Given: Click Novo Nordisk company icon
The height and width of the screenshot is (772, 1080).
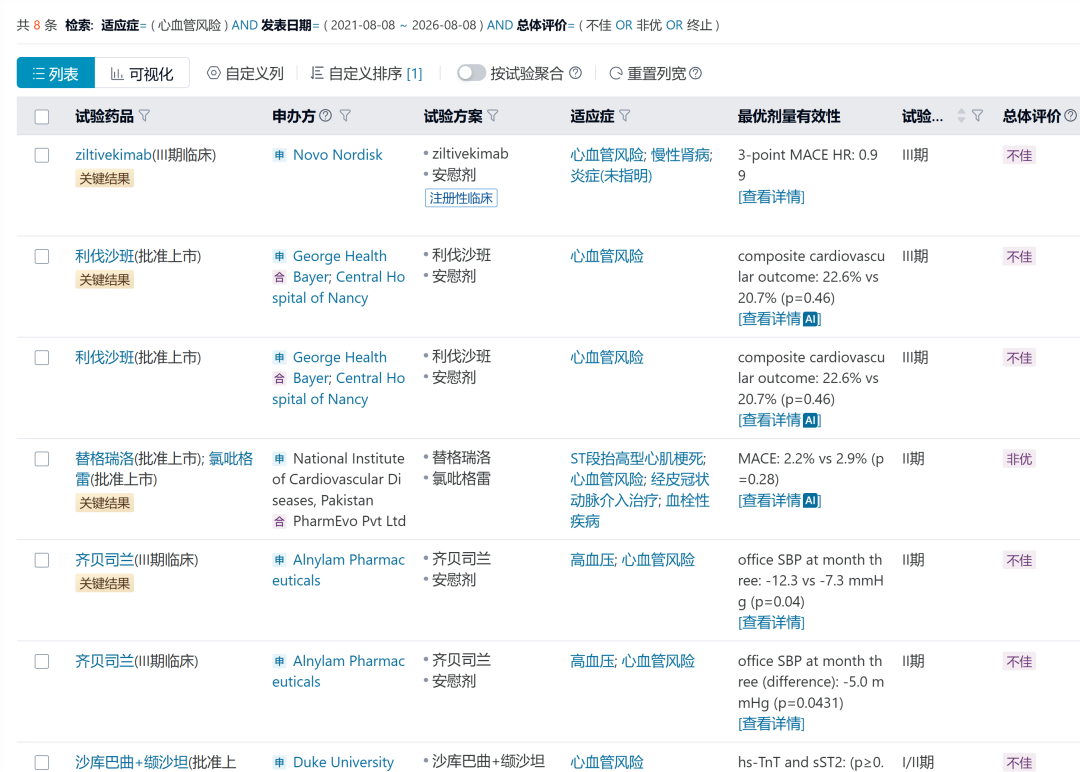Looking at the screenshot, I should tap(279, 155).
